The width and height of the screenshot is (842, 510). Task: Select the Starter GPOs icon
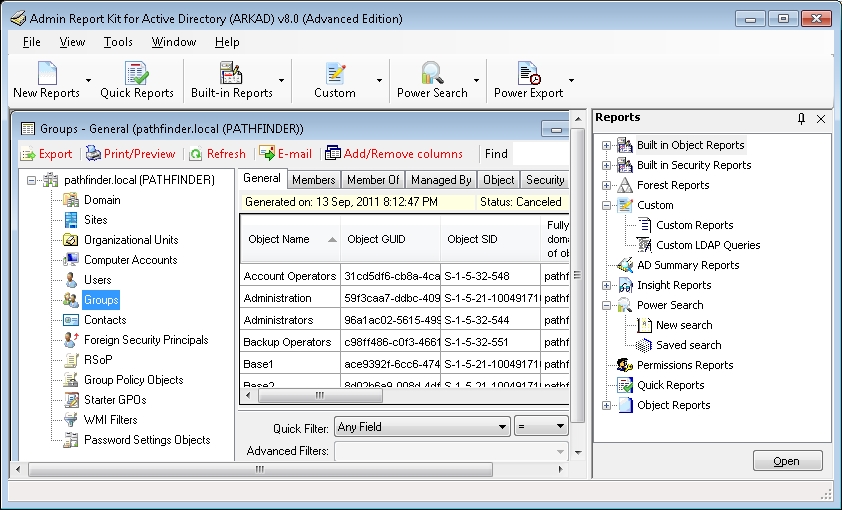(71, 400)
